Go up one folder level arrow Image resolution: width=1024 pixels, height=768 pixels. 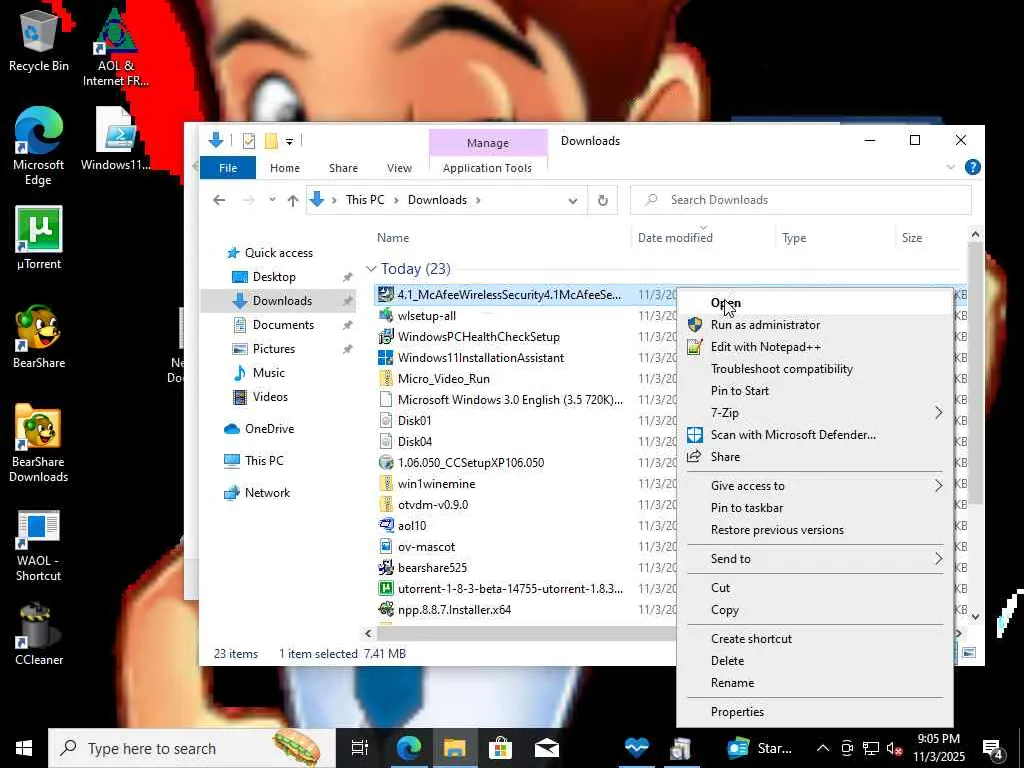click(x=293, y=200)
